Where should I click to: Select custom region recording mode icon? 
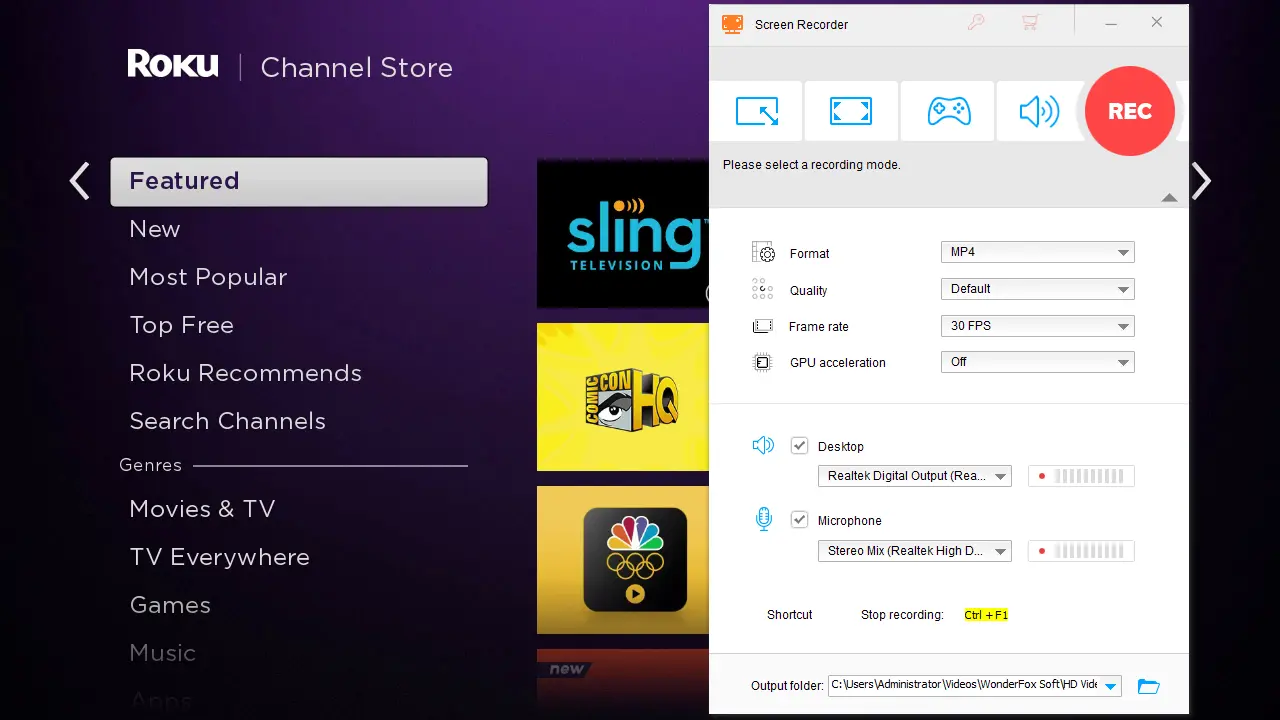point(756,111)
